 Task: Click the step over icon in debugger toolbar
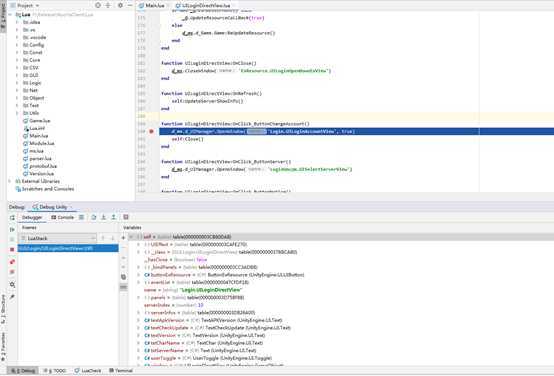tap(94, 217)
